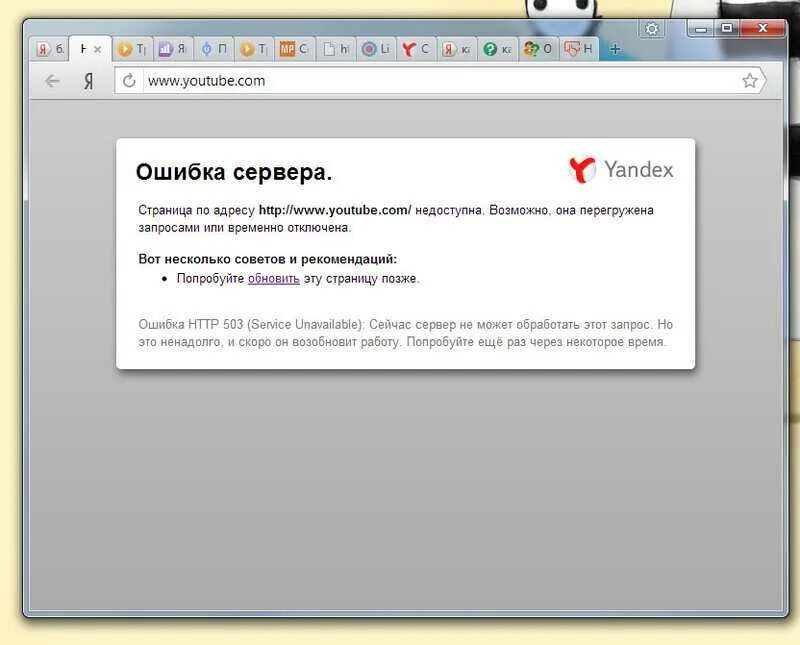
Task: Switch to the 'Li' tab
Action: tap(376, 49)
